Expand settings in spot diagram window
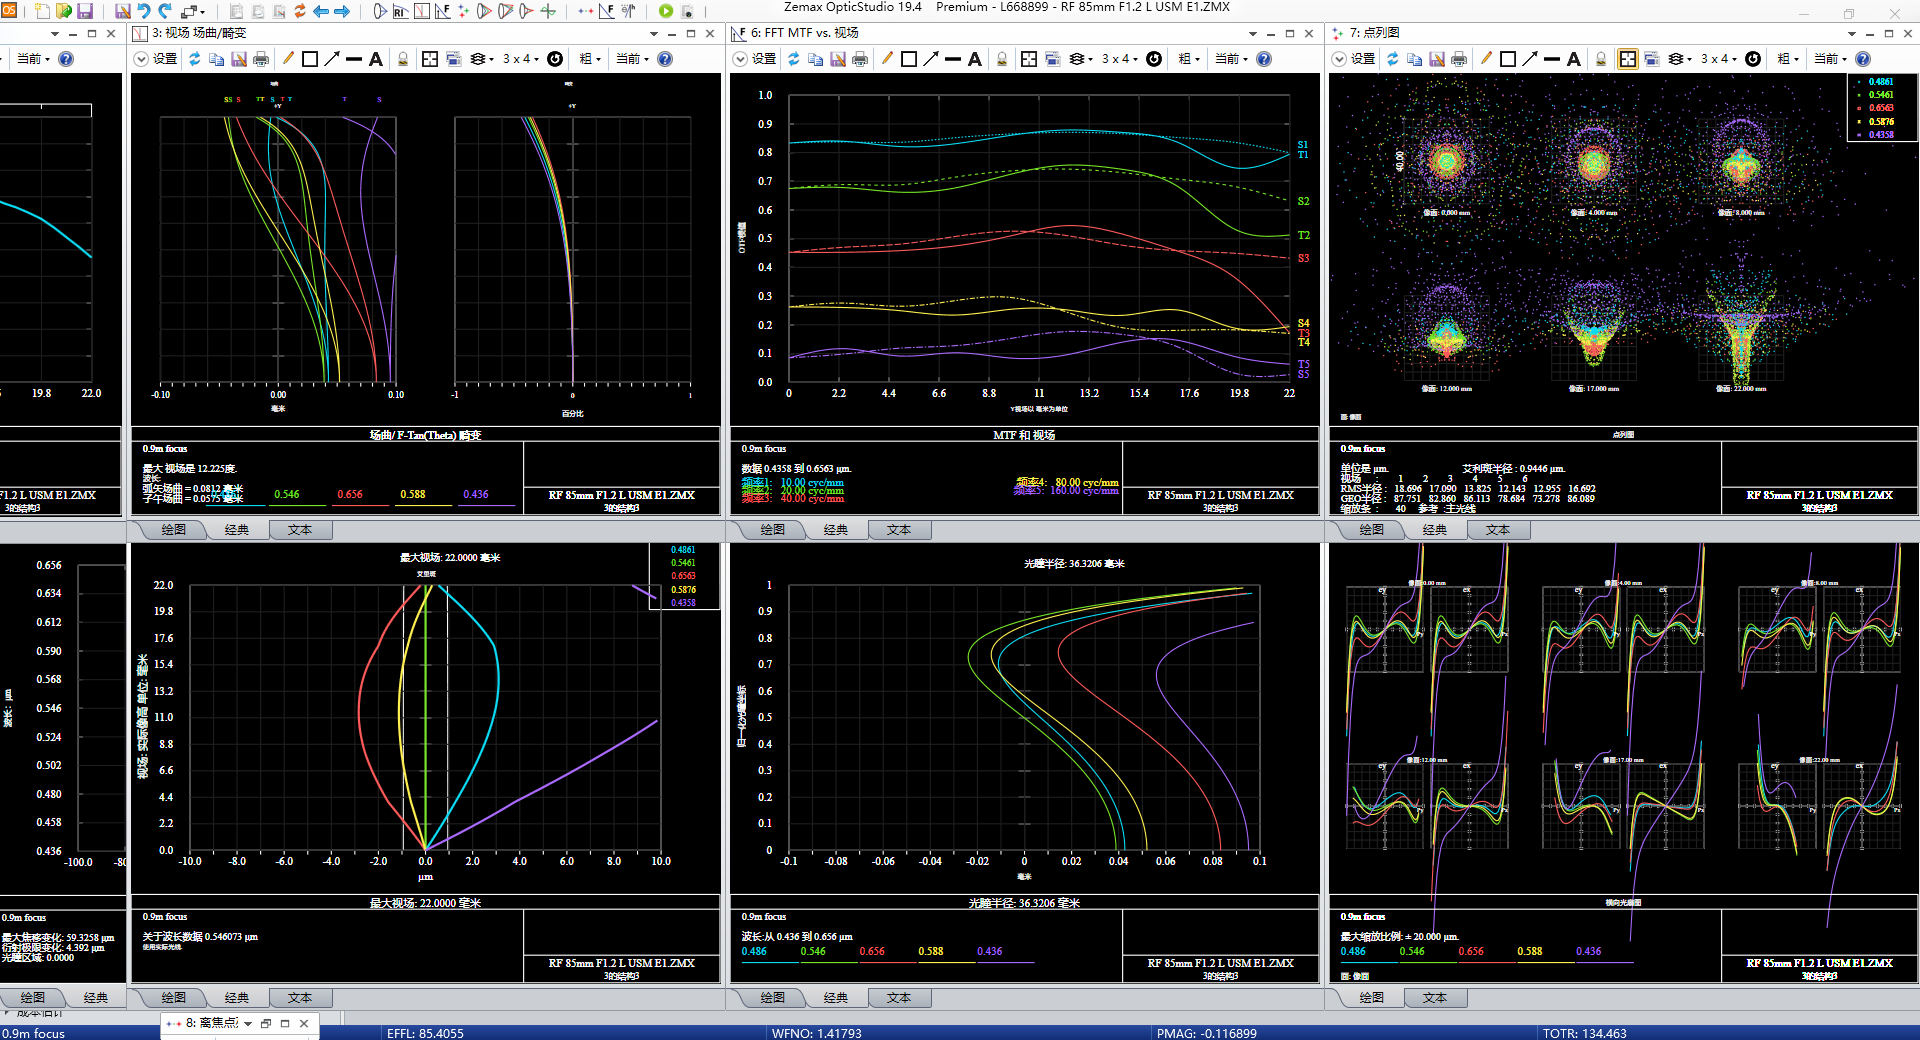1920x1040 pixels. [1339, 59]
